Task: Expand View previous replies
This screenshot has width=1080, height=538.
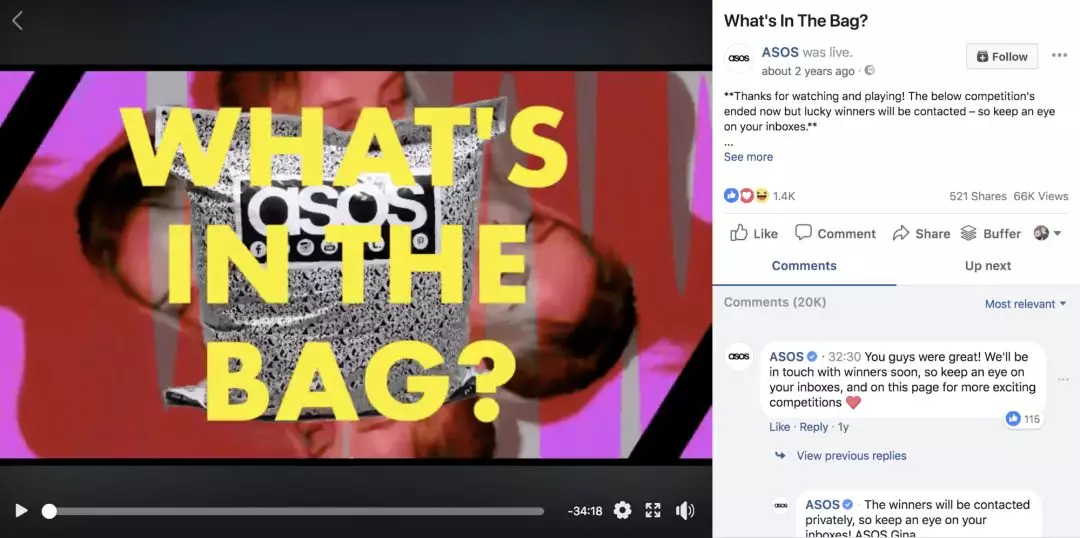Action: 851,455
